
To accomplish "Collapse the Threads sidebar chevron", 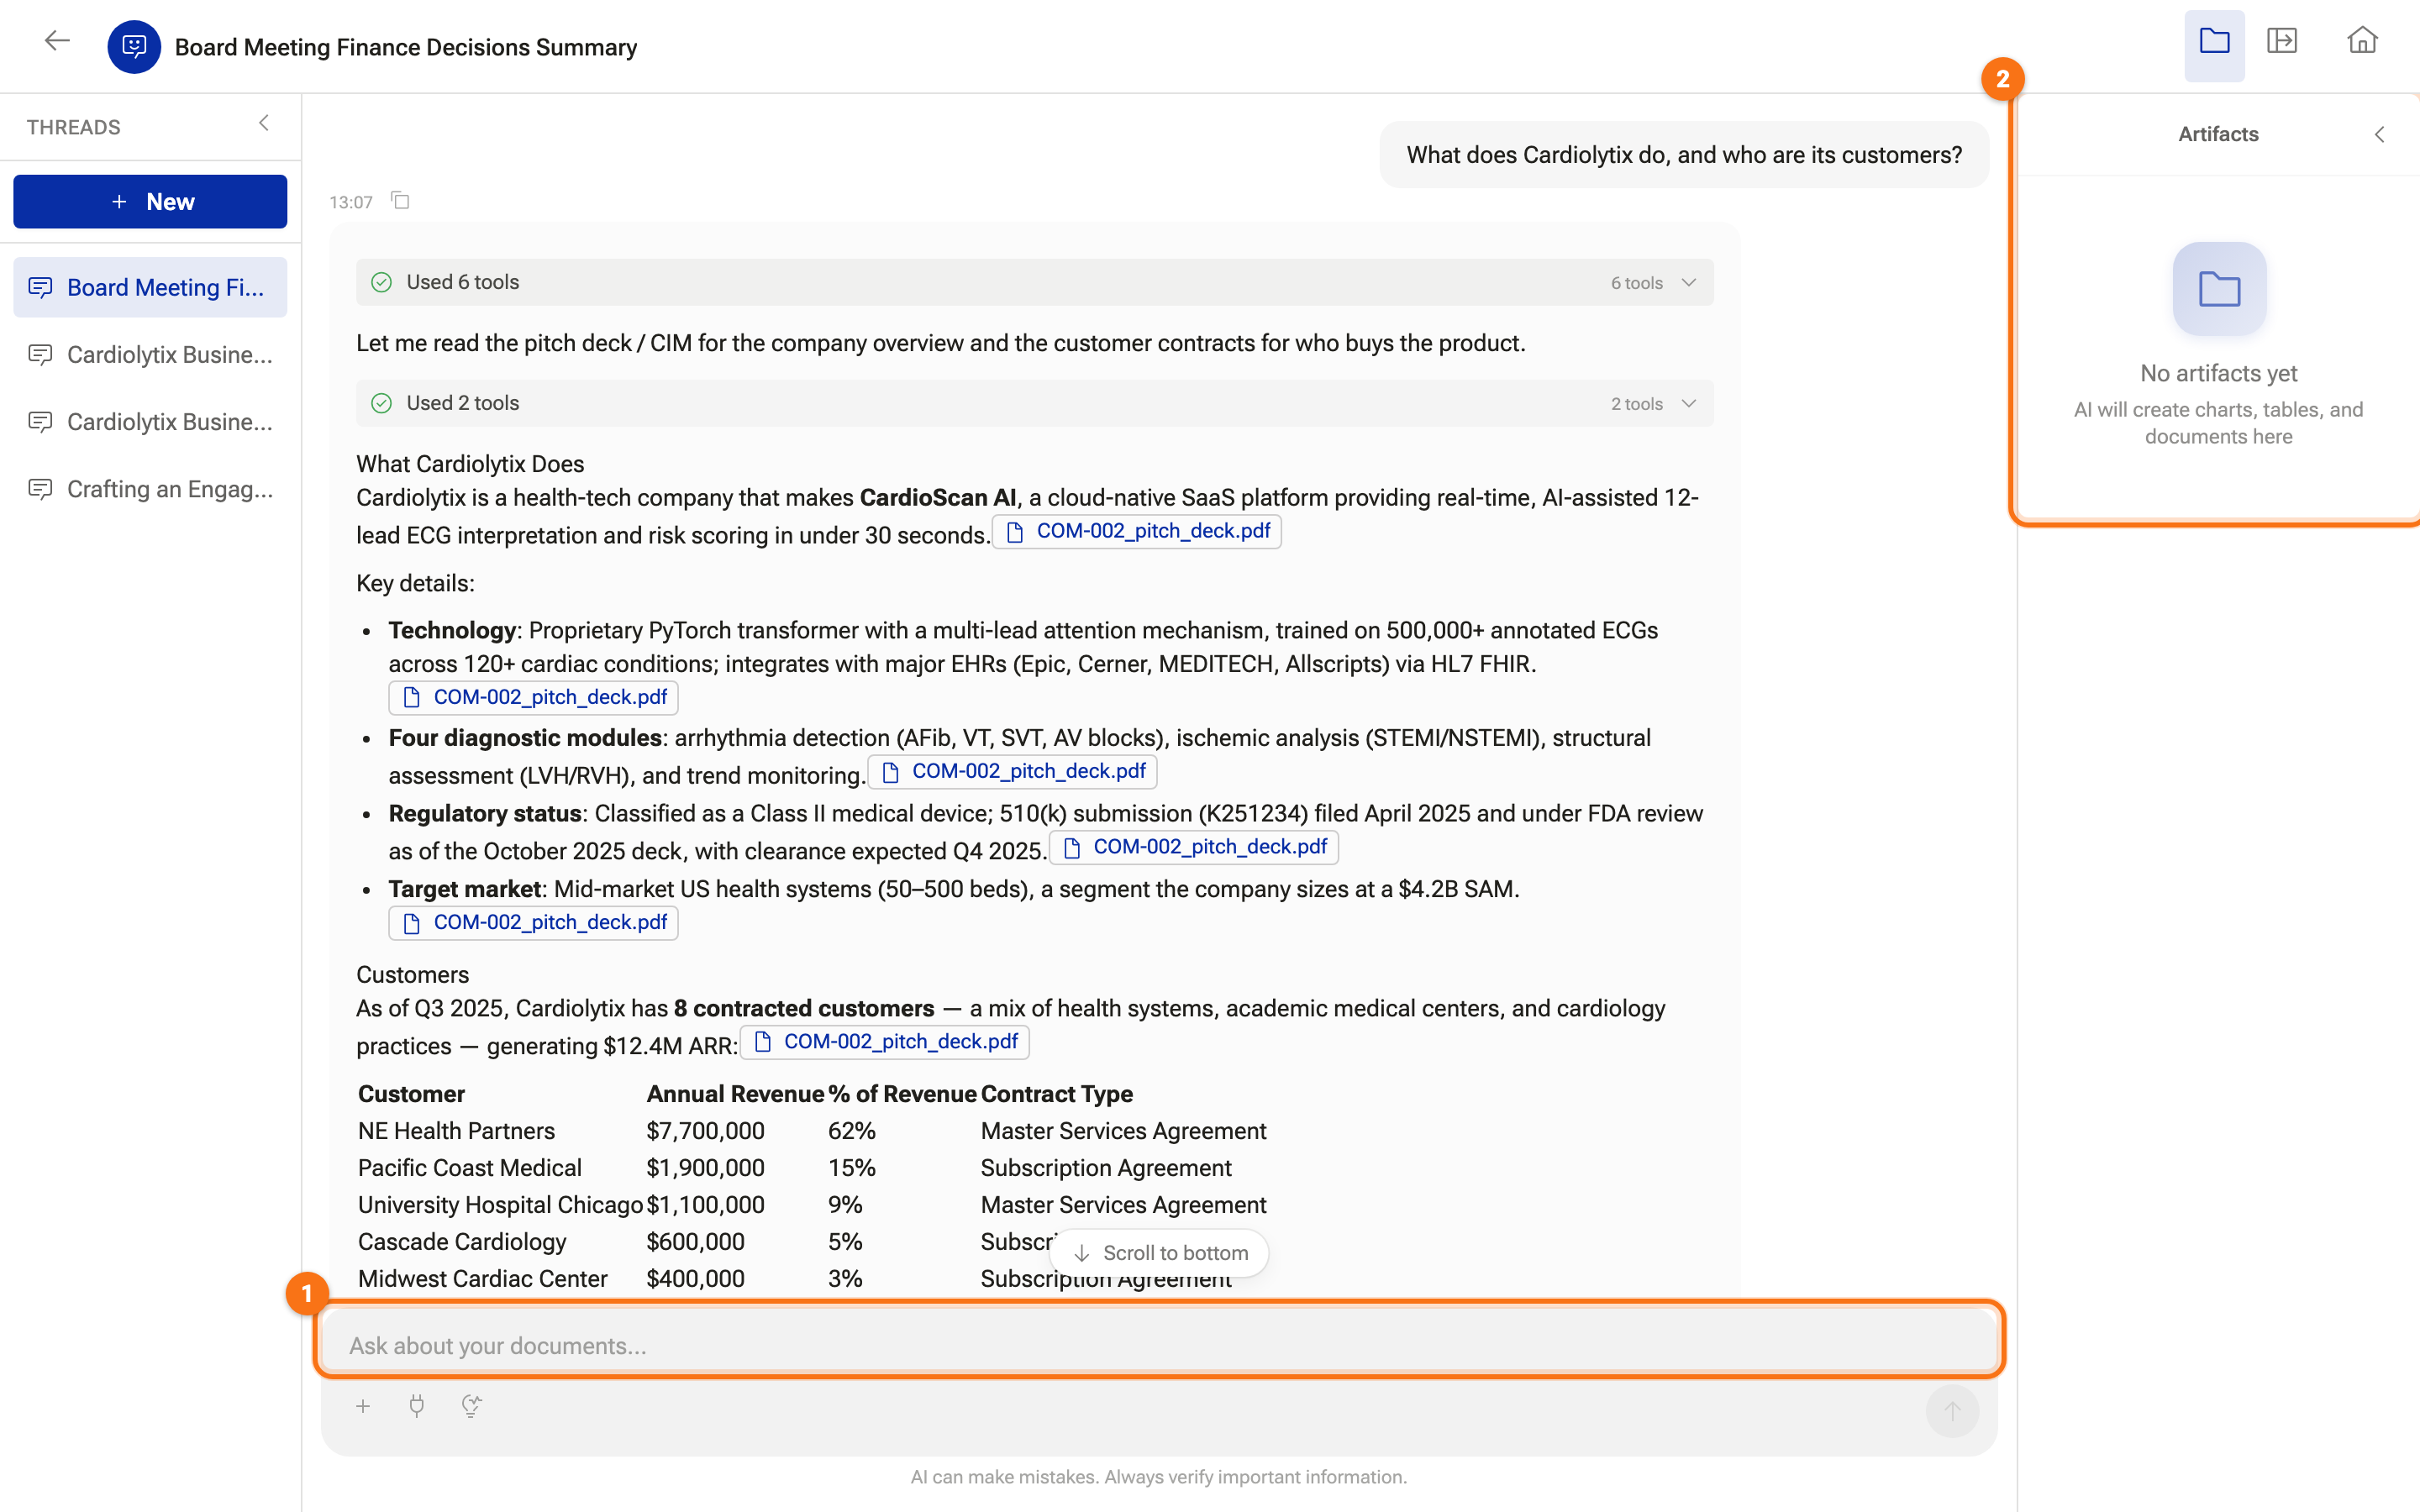I will [264, 123].
